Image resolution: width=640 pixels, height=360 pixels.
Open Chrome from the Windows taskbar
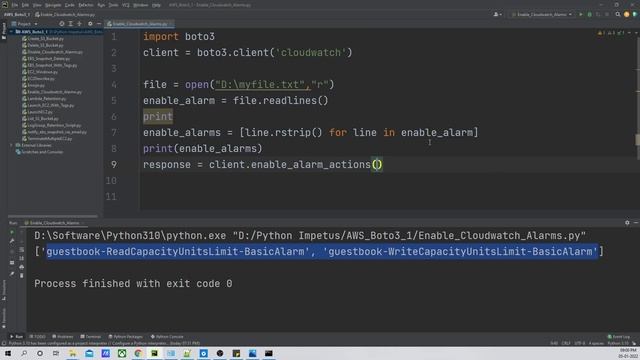click(138, 353)
